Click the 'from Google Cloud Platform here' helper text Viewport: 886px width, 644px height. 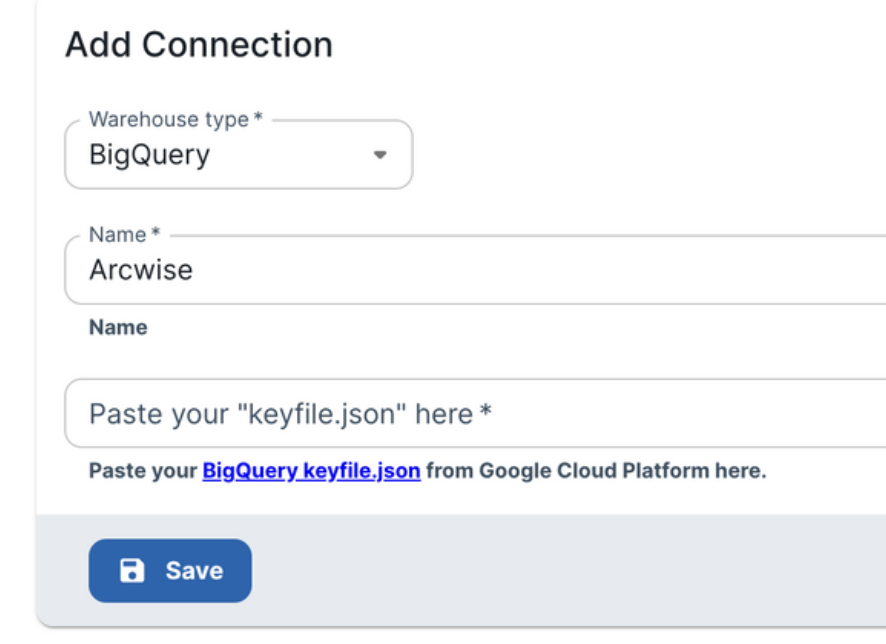click(x=595, y=470)
